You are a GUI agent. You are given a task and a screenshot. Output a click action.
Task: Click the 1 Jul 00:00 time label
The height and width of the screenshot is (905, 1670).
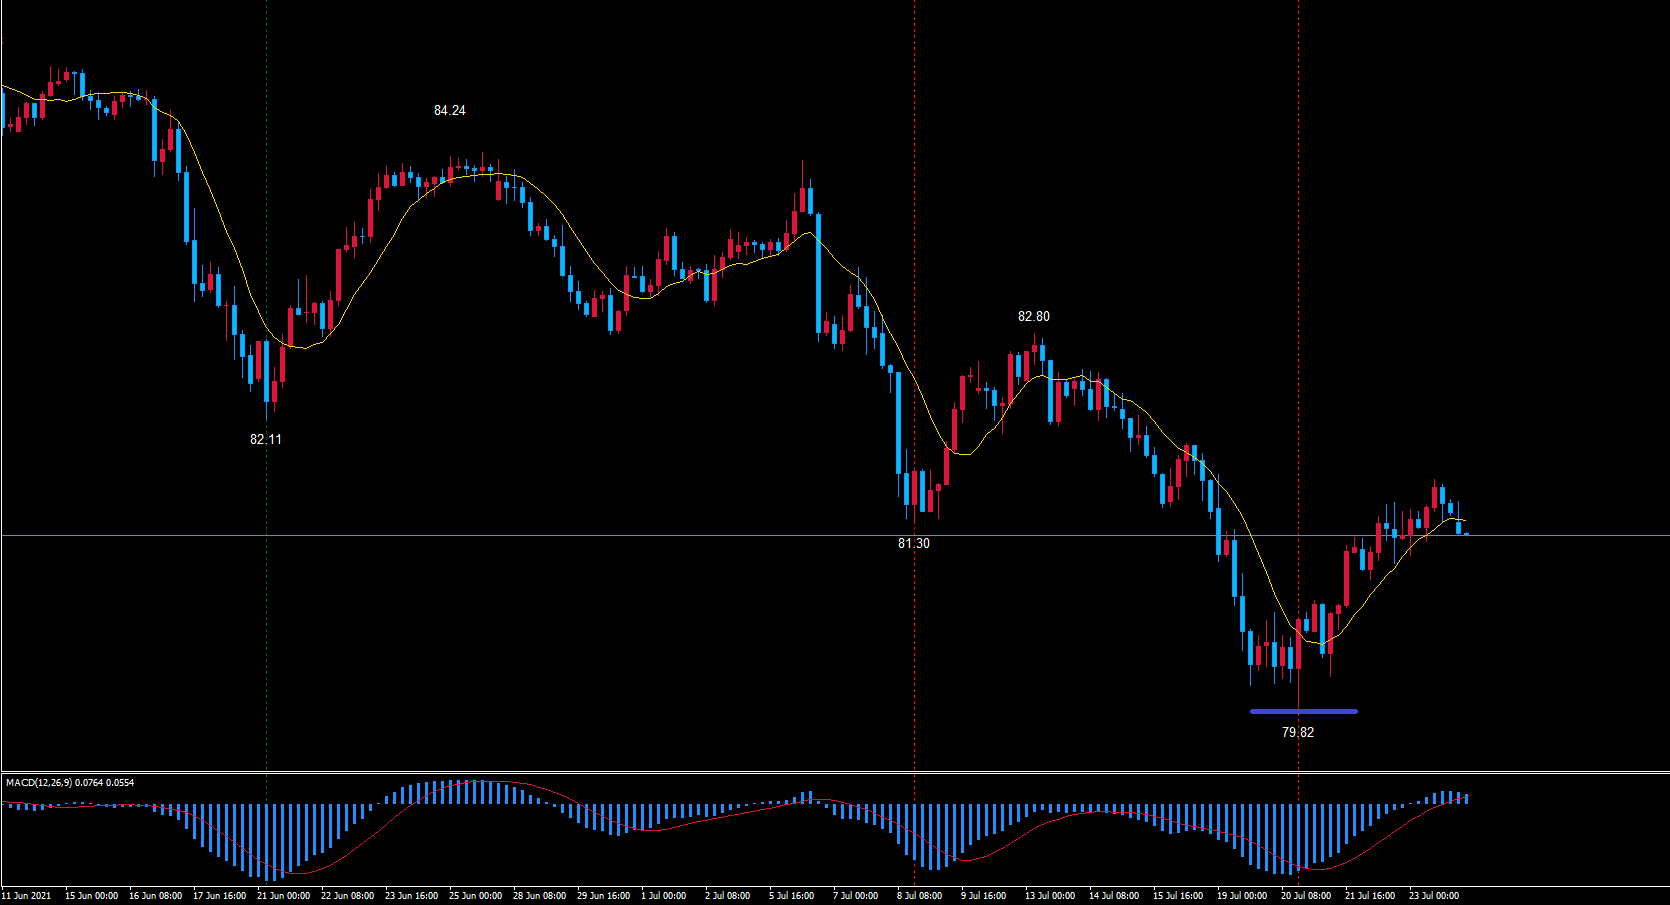663,896
